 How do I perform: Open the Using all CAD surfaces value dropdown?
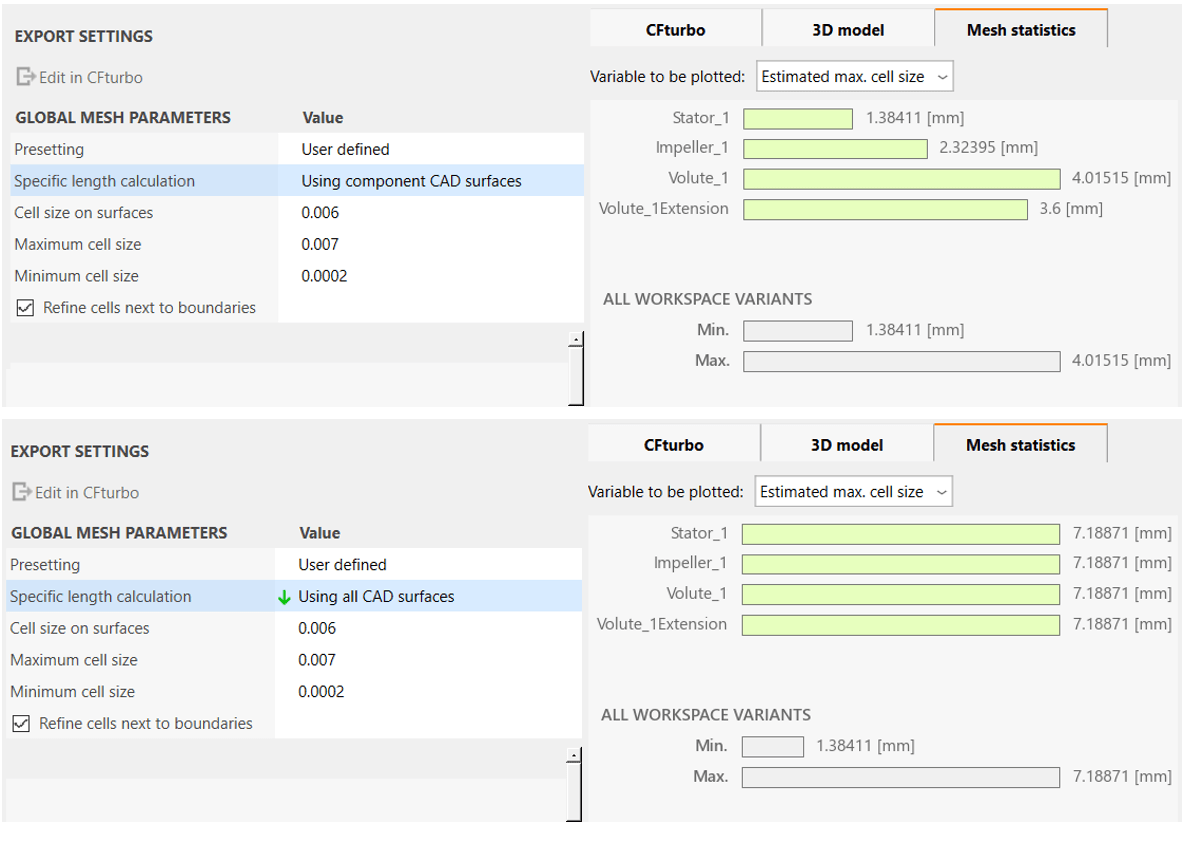pyautogui.click(x=429, y=597)
